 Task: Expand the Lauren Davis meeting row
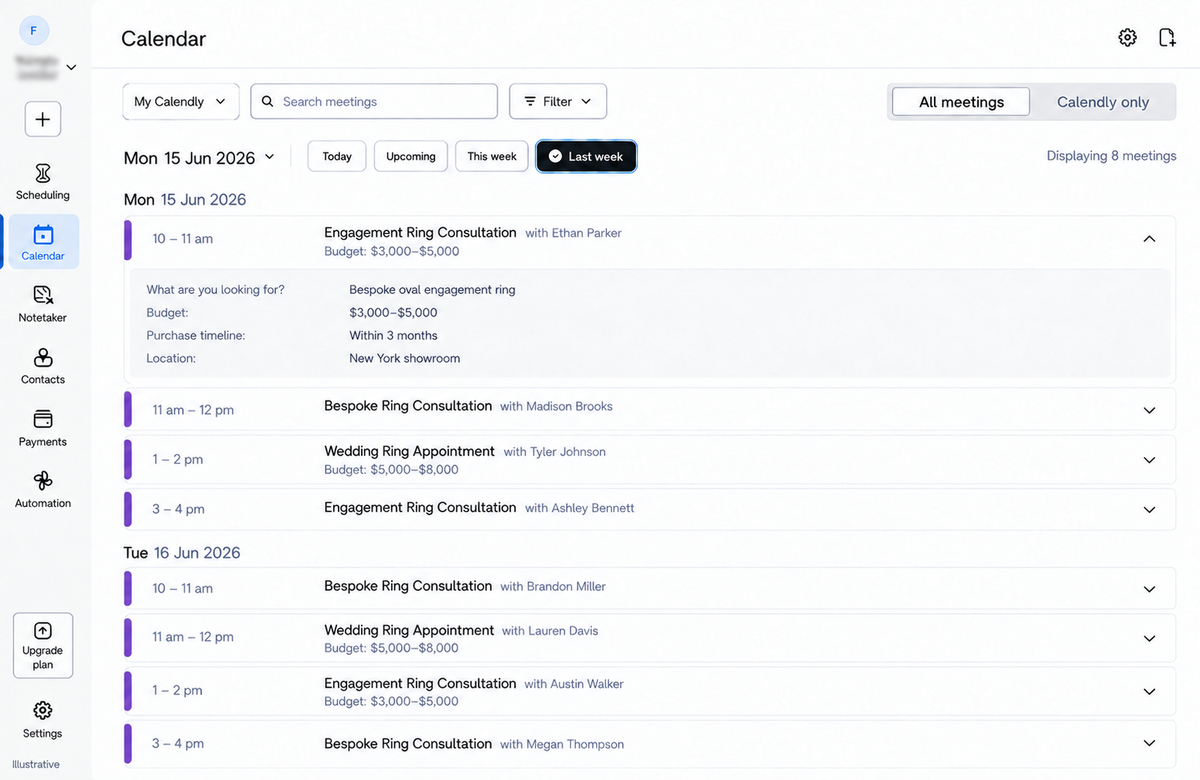click(1149, 638)
